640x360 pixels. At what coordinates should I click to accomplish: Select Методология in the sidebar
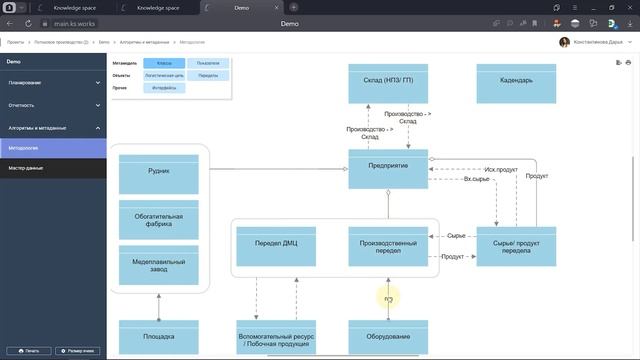53,148
